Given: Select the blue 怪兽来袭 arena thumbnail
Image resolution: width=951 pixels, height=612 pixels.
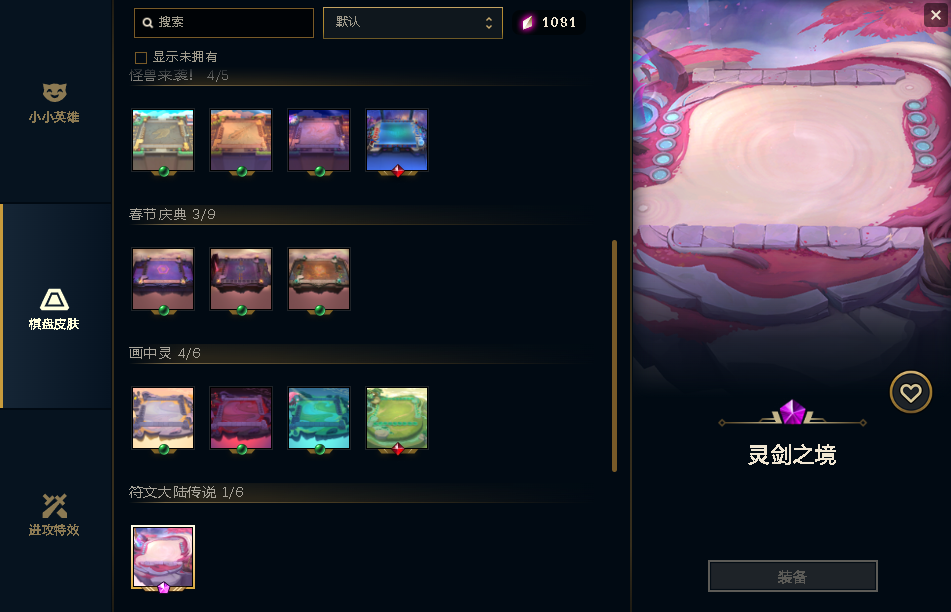Looking at the screenshot, I should pos(397,140).
